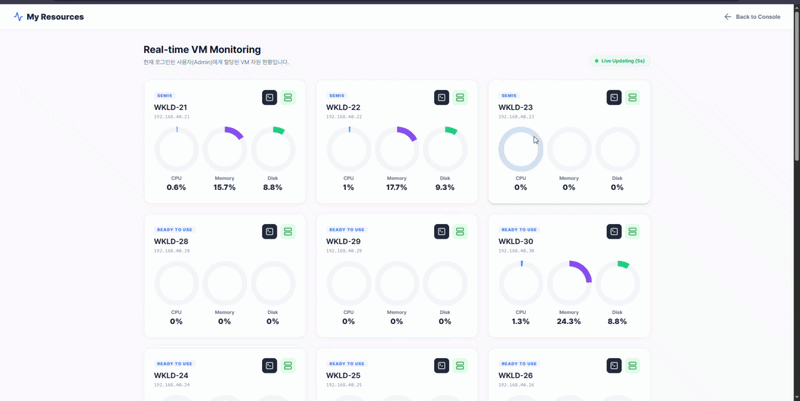Open the terminal icon on WKLD-21
This screenshot has width=800, height=401.
[x=269, y=97]
